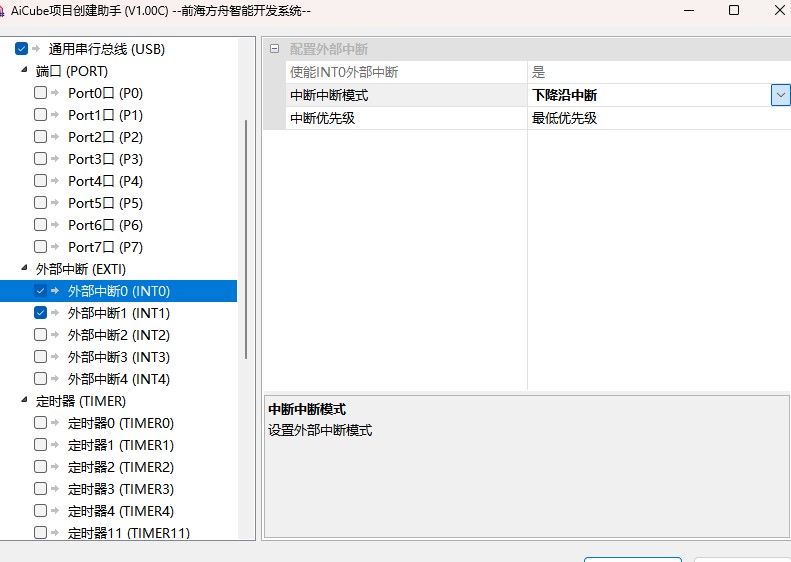Image resolution: width=791 pixels, height=562 pixels.
Task: Open 定时器4 (TIMER4) tree label
Action: click(121, 511)
